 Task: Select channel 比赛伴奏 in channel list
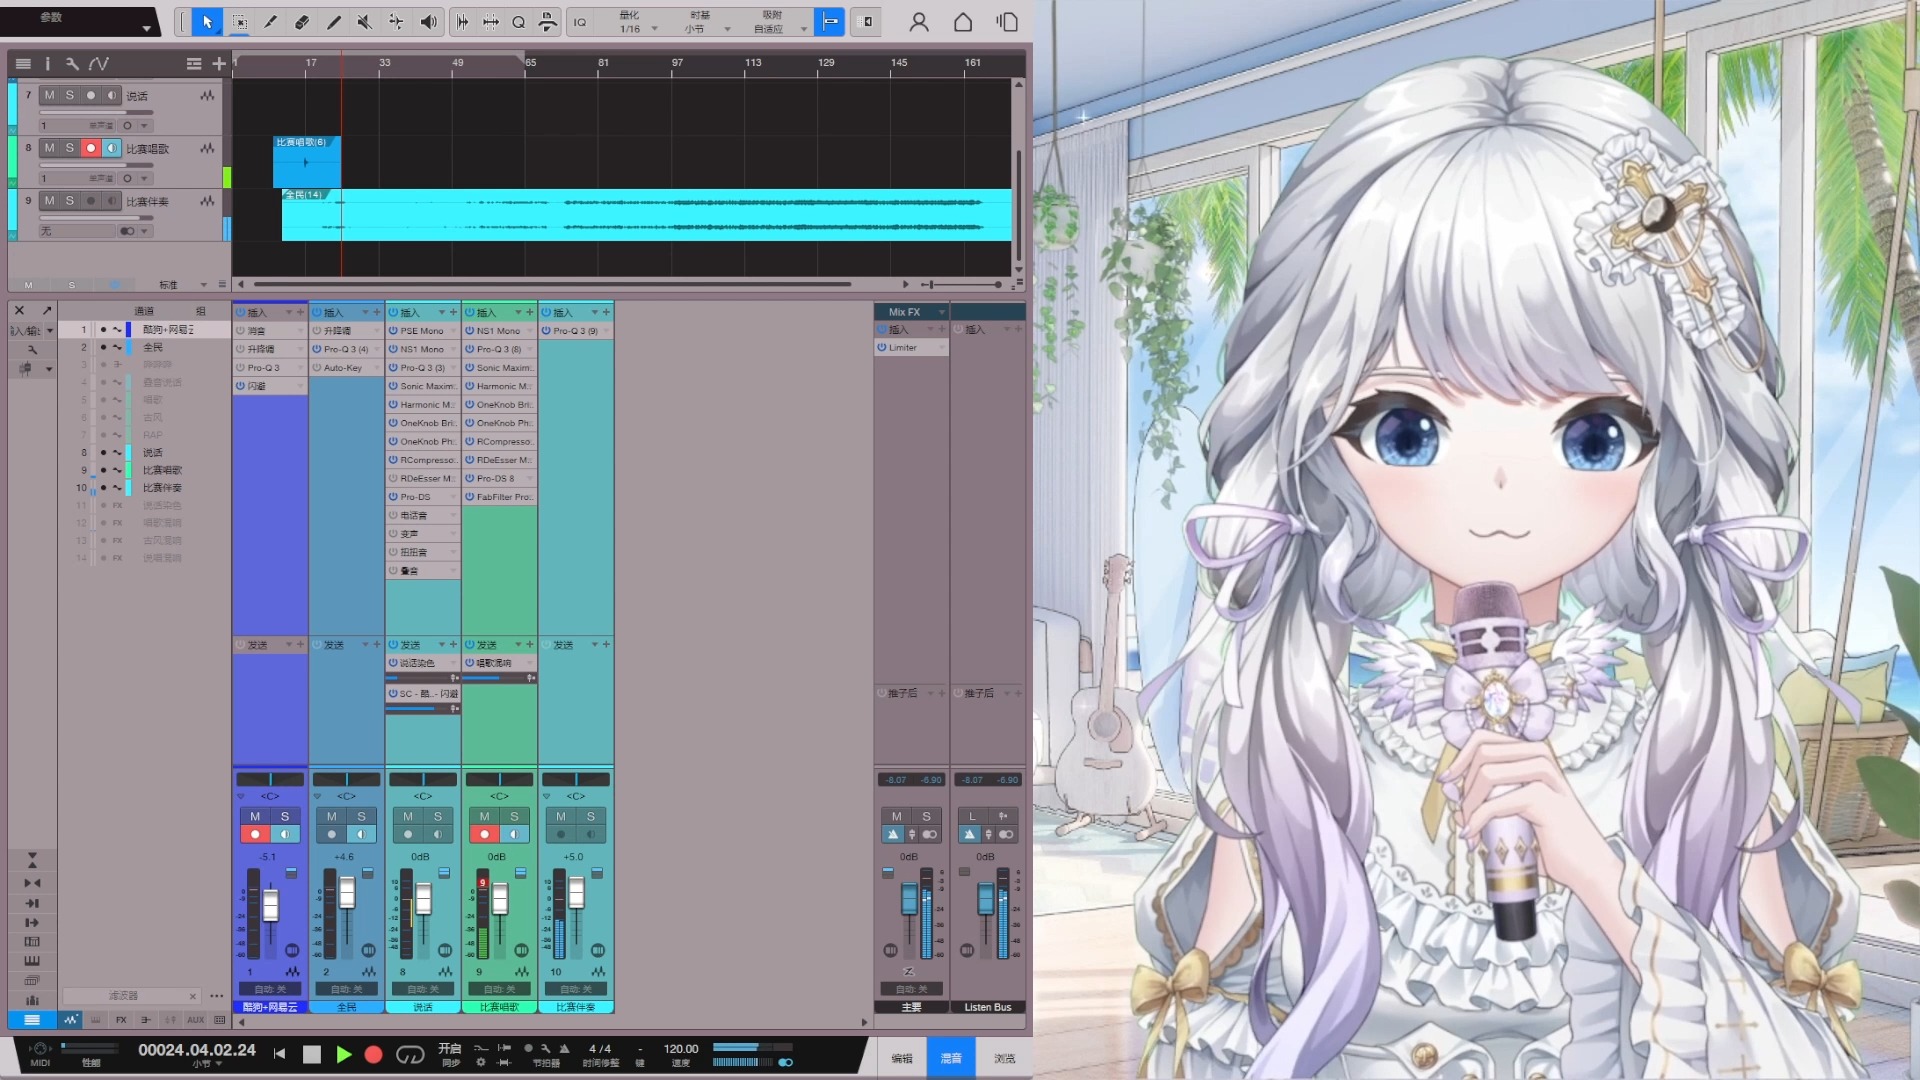point(162,488)
